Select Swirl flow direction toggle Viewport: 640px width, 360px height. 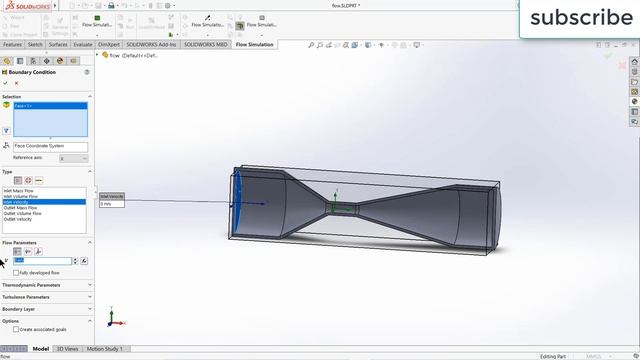point(28,251)
